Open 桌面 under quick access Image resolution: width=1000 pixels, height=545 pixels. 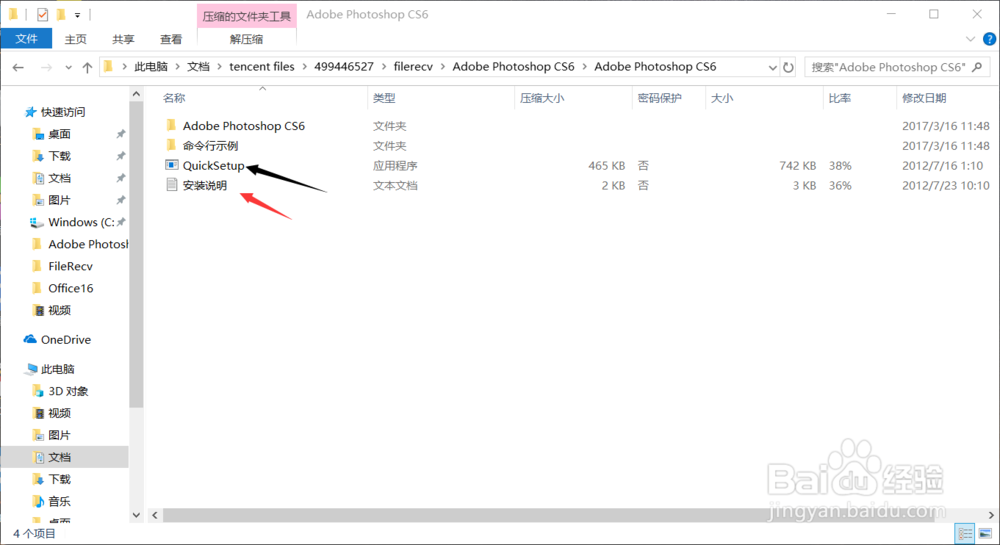click(59, 134)
